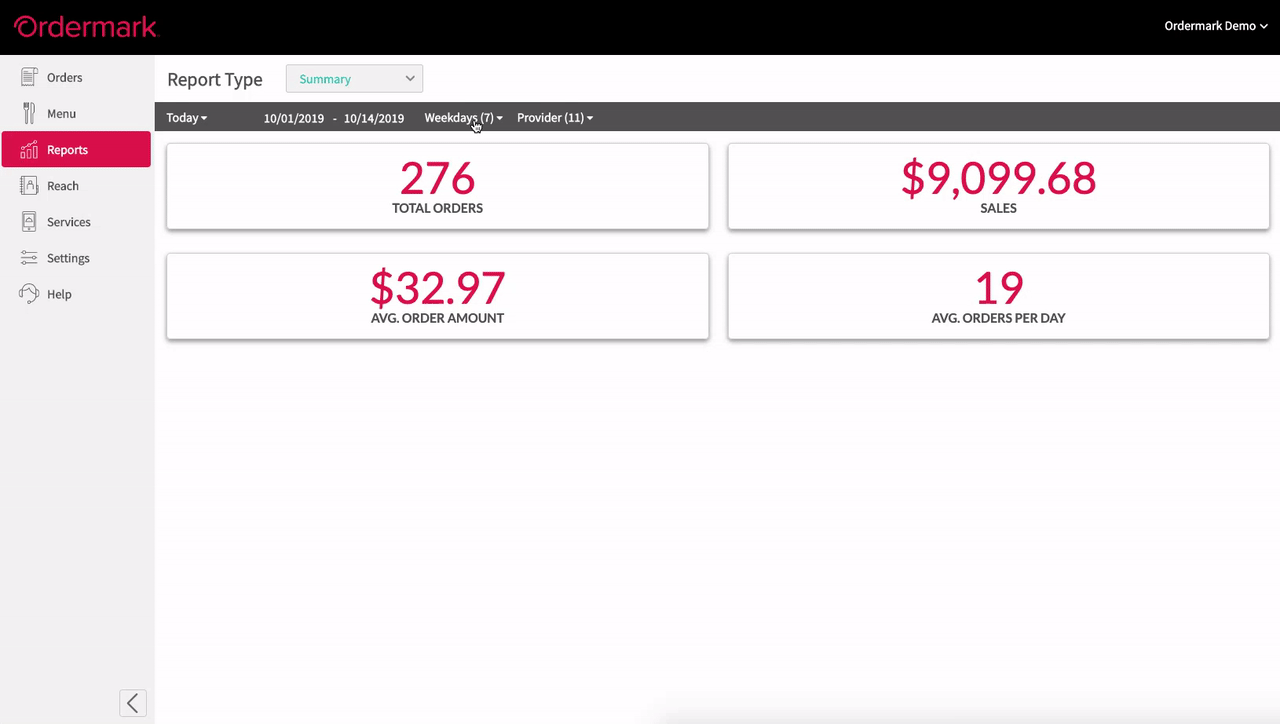Expand the Today date range dropdown
Screen dimensions: 1280x724
[187, 118]
